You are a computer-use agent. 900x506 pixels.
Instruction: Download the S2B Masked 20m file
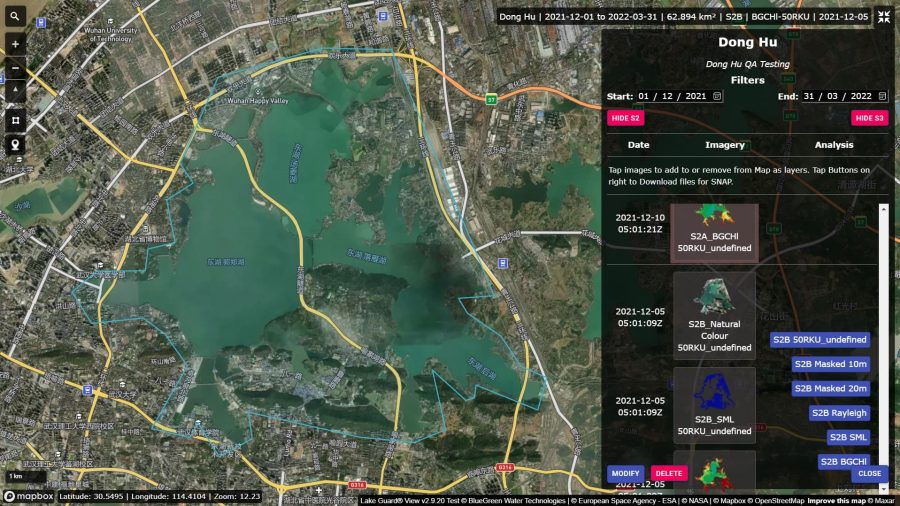pos(831,388)
